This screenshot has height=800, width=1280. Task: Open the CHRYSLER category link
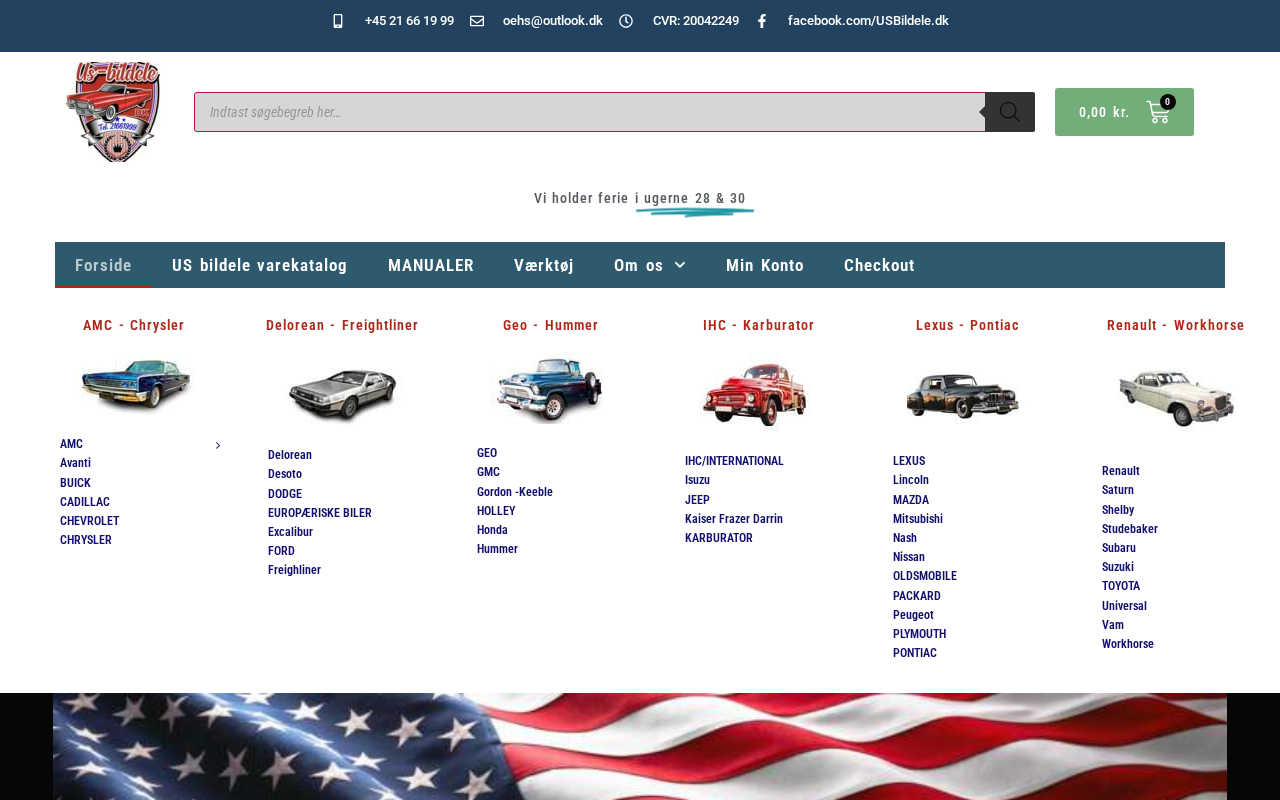[86, 540]
